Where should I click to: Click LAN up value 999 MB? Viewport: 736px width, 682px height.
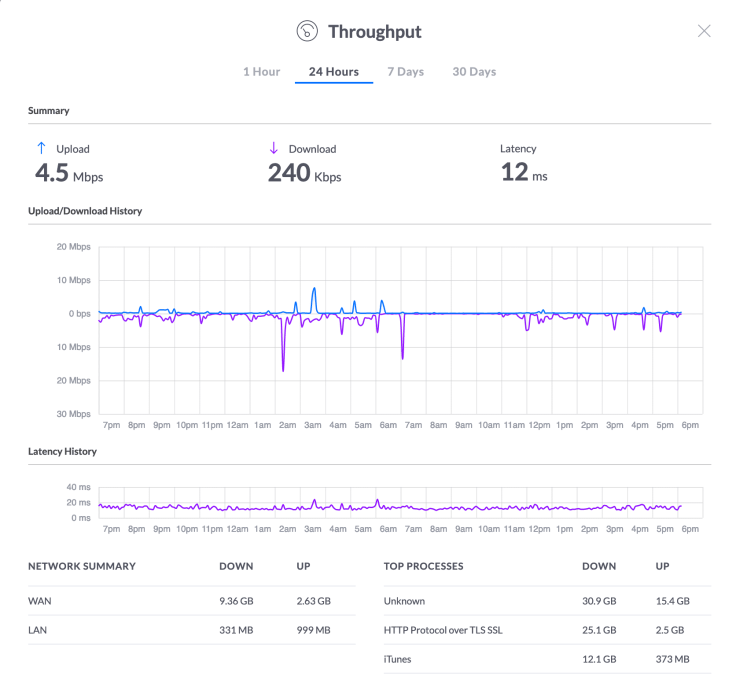point(313,630)
